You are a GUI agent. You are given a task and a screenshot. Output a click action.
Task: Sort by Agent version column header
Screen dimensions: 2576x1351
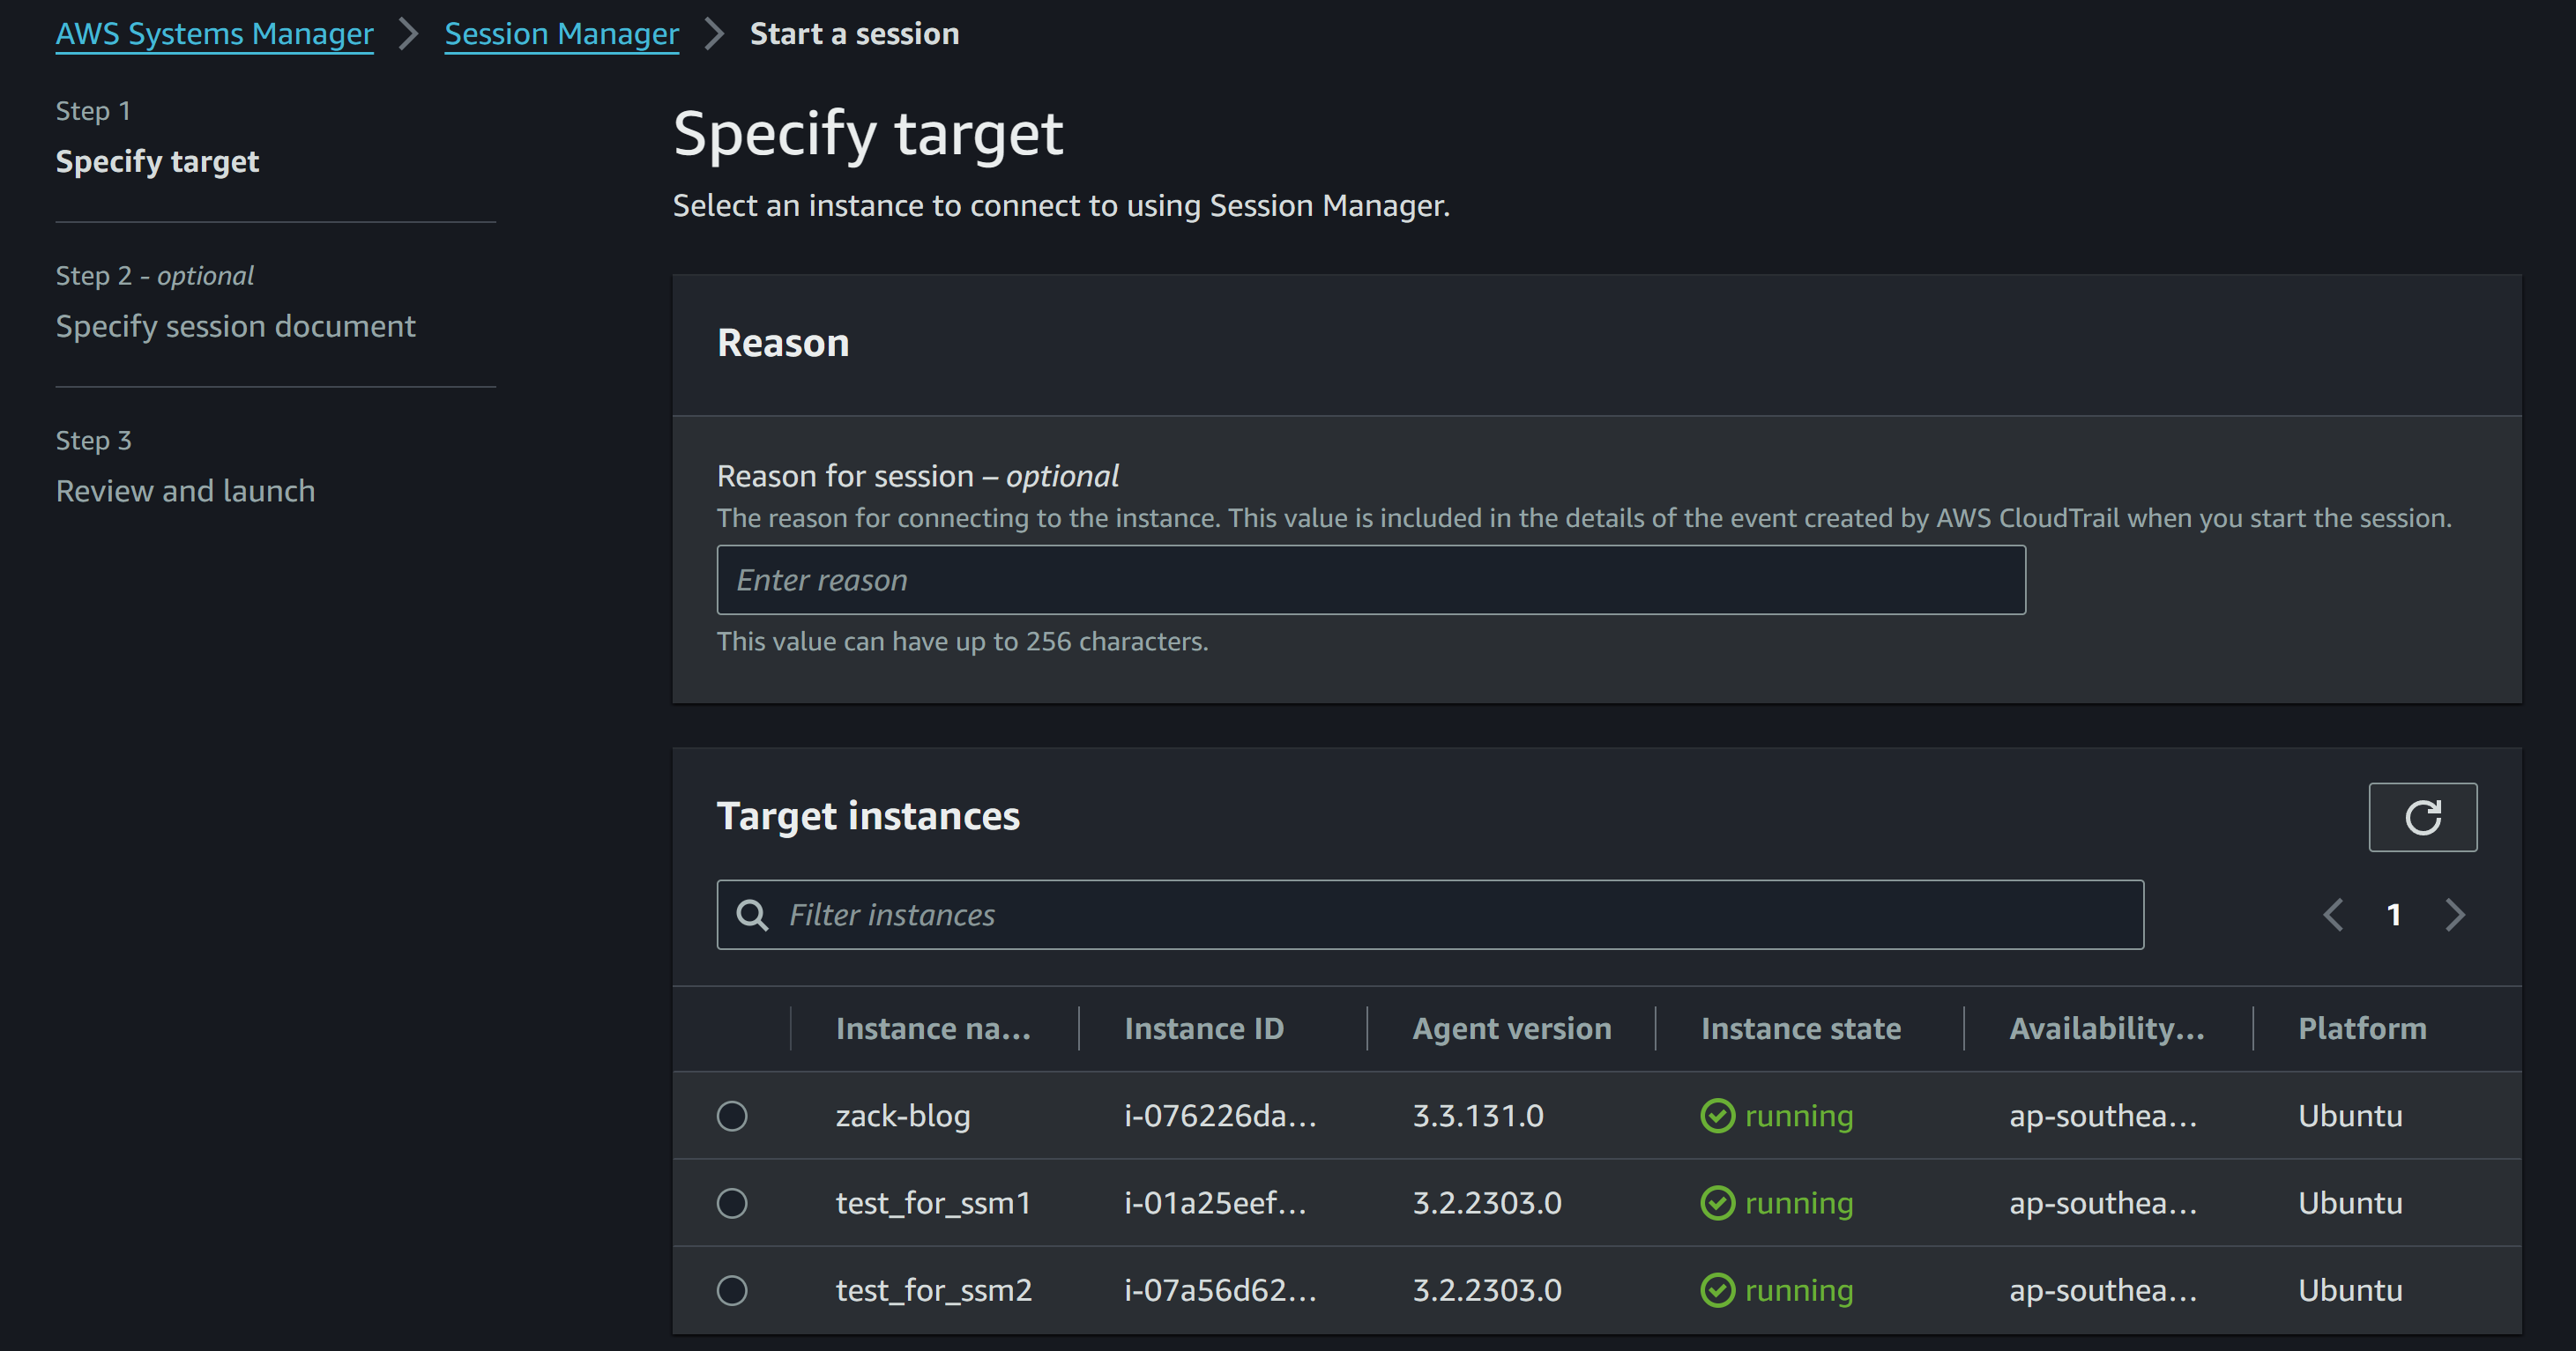point(1512,1029)
